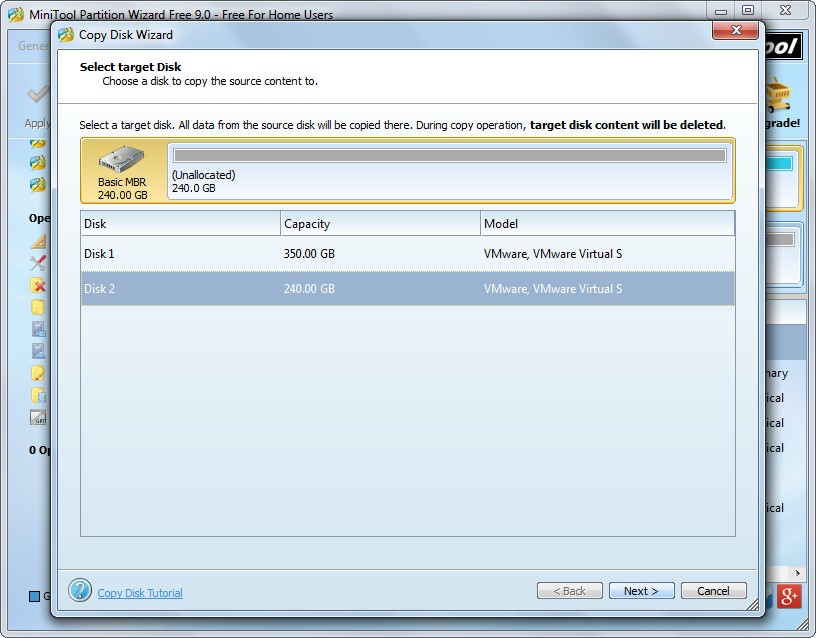This screenshot has width=816, height=638.
Task: Click the blue question mark help icon
Action: (80, 590)
